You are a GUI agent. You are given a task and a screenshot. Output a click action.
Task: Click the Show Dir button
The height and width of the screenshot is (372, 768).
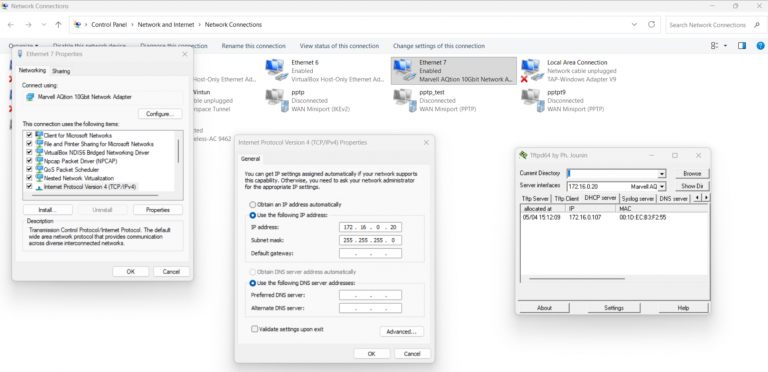click(692, 186)
